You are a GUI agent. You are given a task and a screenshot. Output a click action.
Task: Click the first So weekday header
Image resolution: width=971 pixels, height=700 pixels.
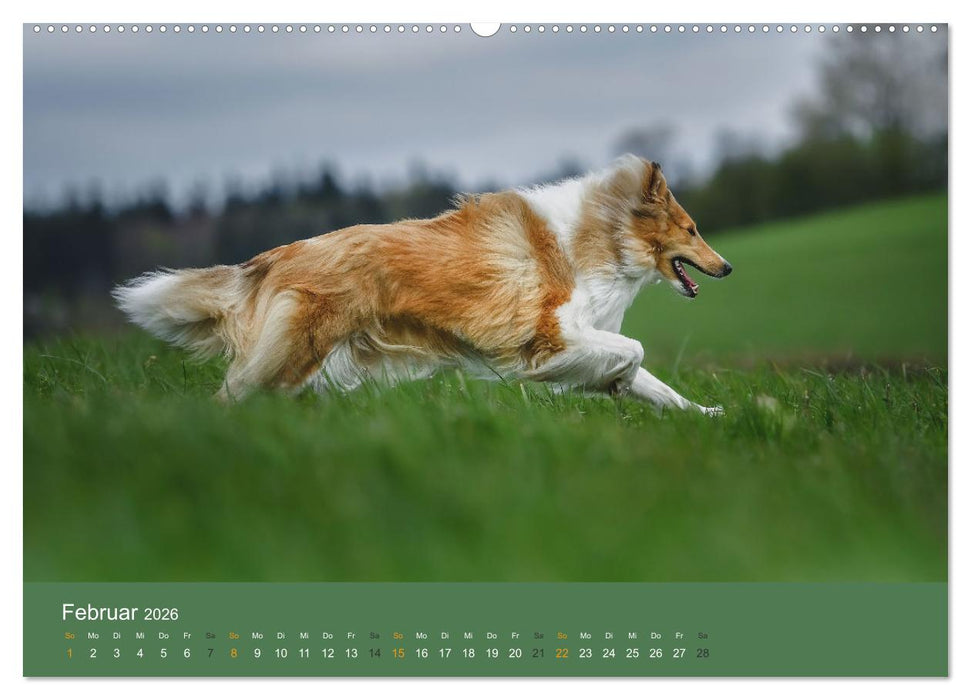(x=68, y=636)
